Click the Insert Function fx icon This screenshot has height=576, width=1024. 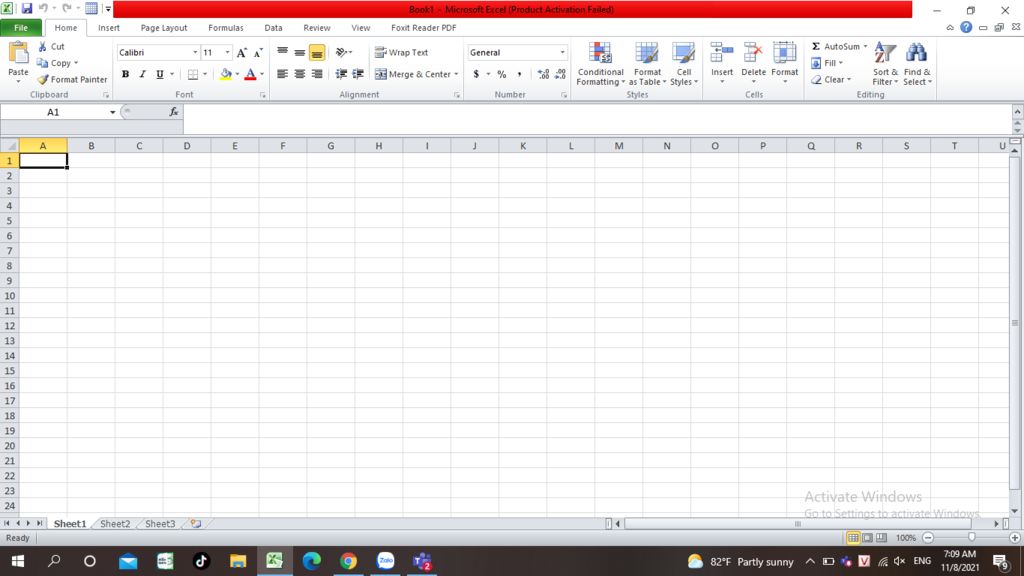(174, 112)
